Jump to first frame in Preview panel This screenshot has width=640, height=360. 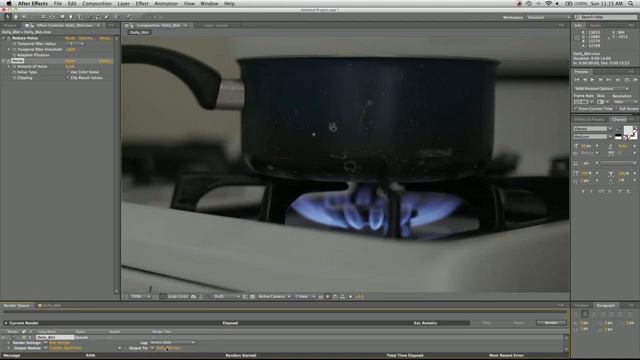(x=577, y=80)
